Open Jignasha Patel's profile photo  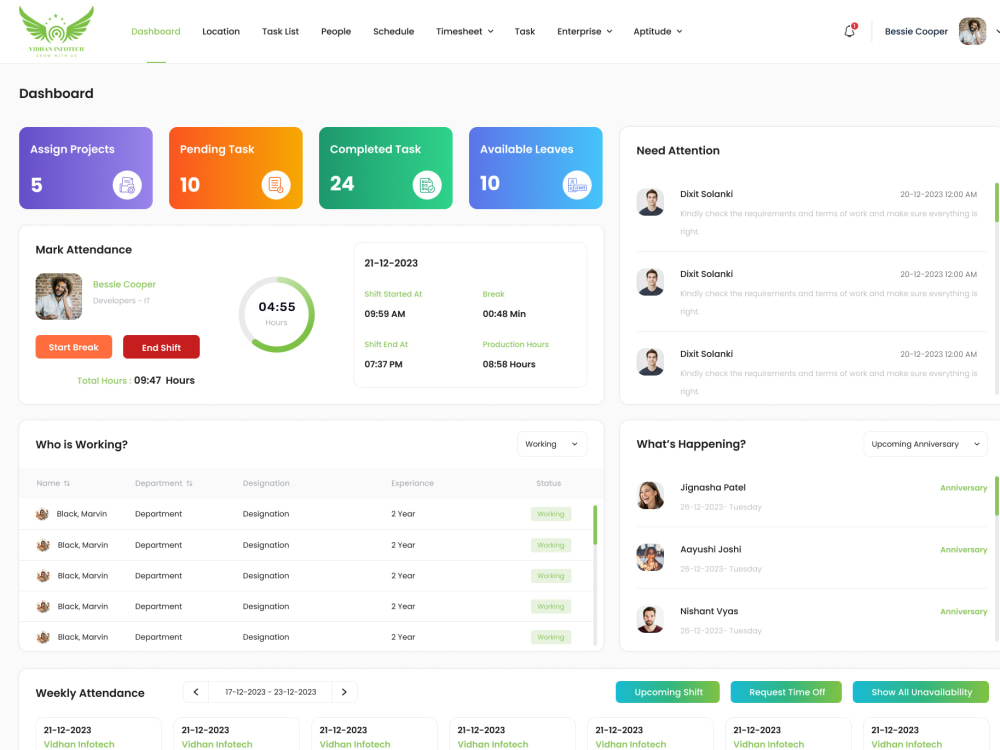click(x=650, y=496)
